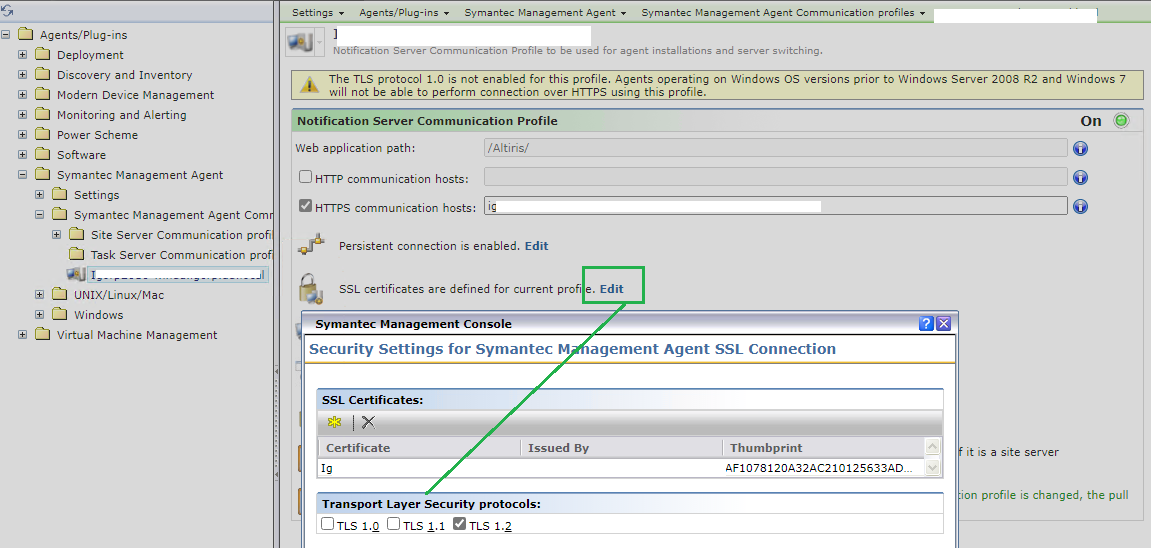This screenshot has height=548, width=1151.
Task: Click the refresh icon above the tree
Action: [x=7, y=11]
